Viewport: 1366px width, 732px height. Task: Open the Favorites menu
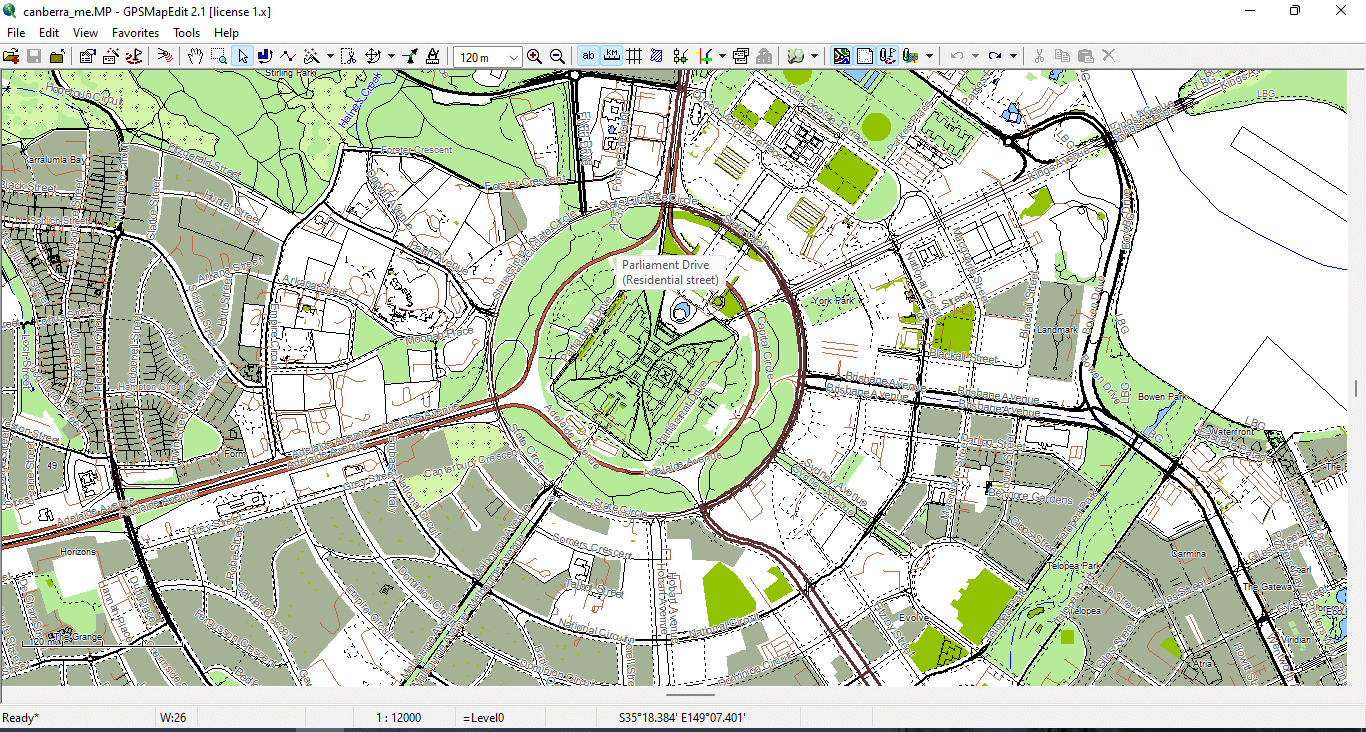click(135, 32)
